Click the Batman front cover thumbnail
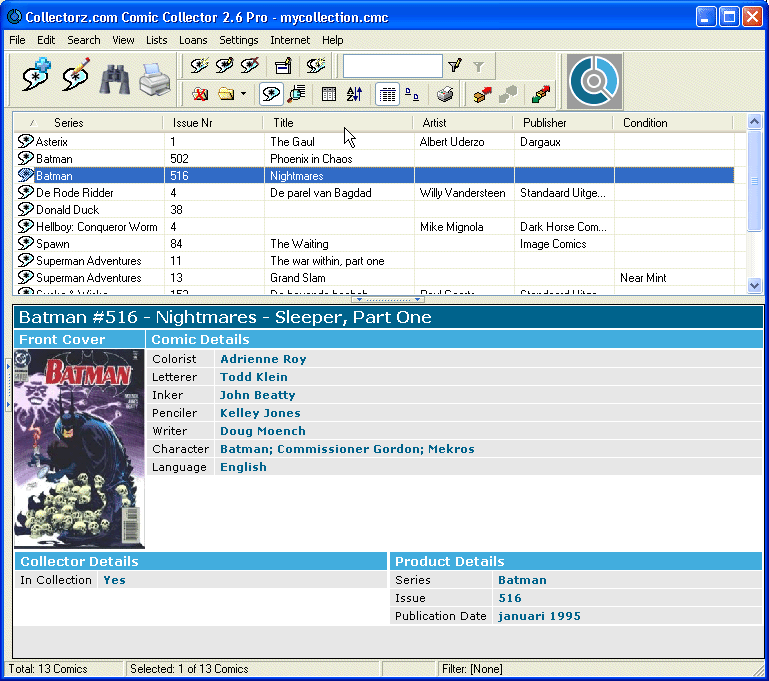 click(x=79, y=449)
